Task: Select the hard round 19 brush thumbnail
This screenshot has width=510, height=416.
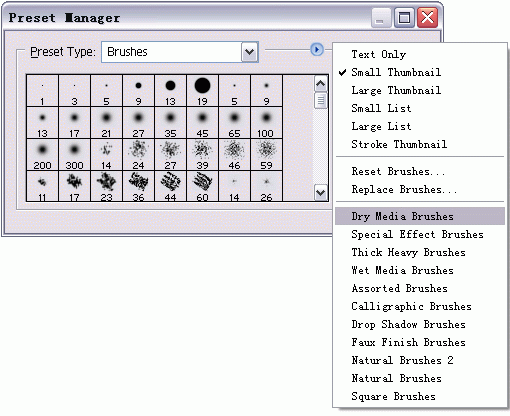Action: (202, 91)
